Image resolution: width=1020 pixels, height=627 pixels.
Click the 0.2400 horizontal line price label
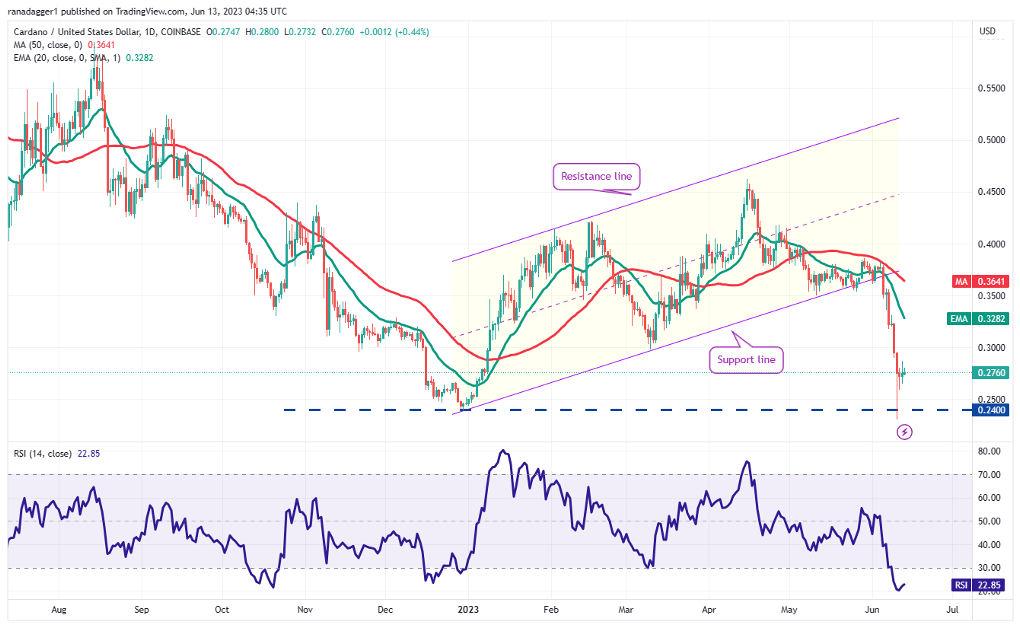[x=990, y=410]
